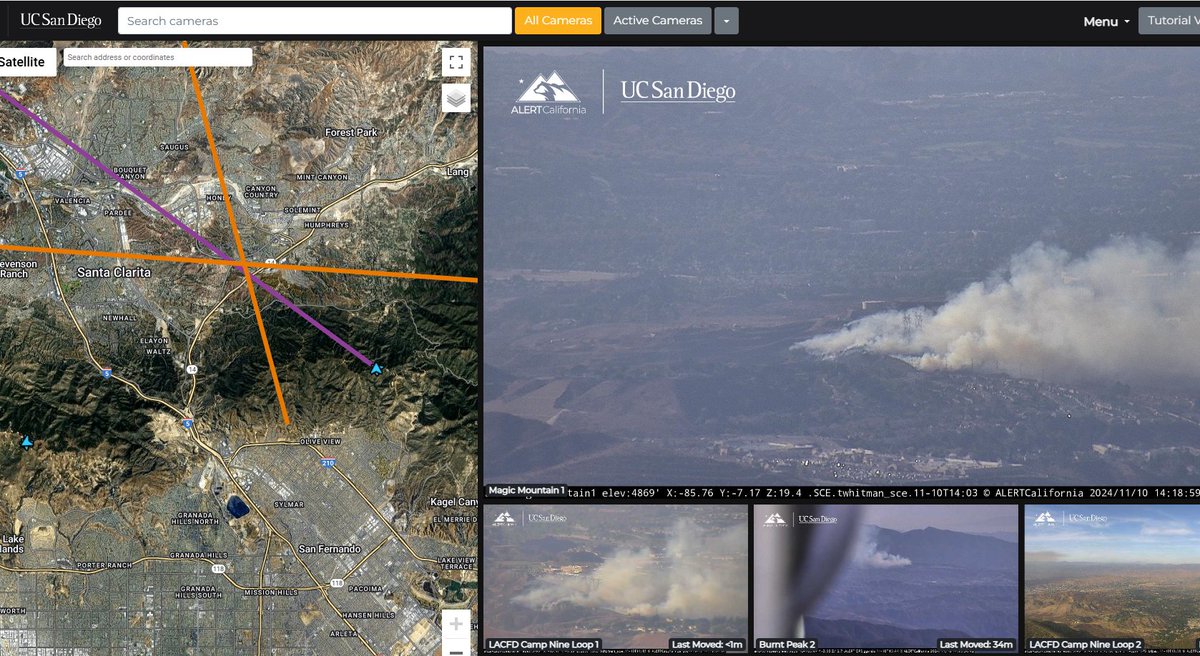
Task: Click the Mission Hills map label
Action: [271, 592]
